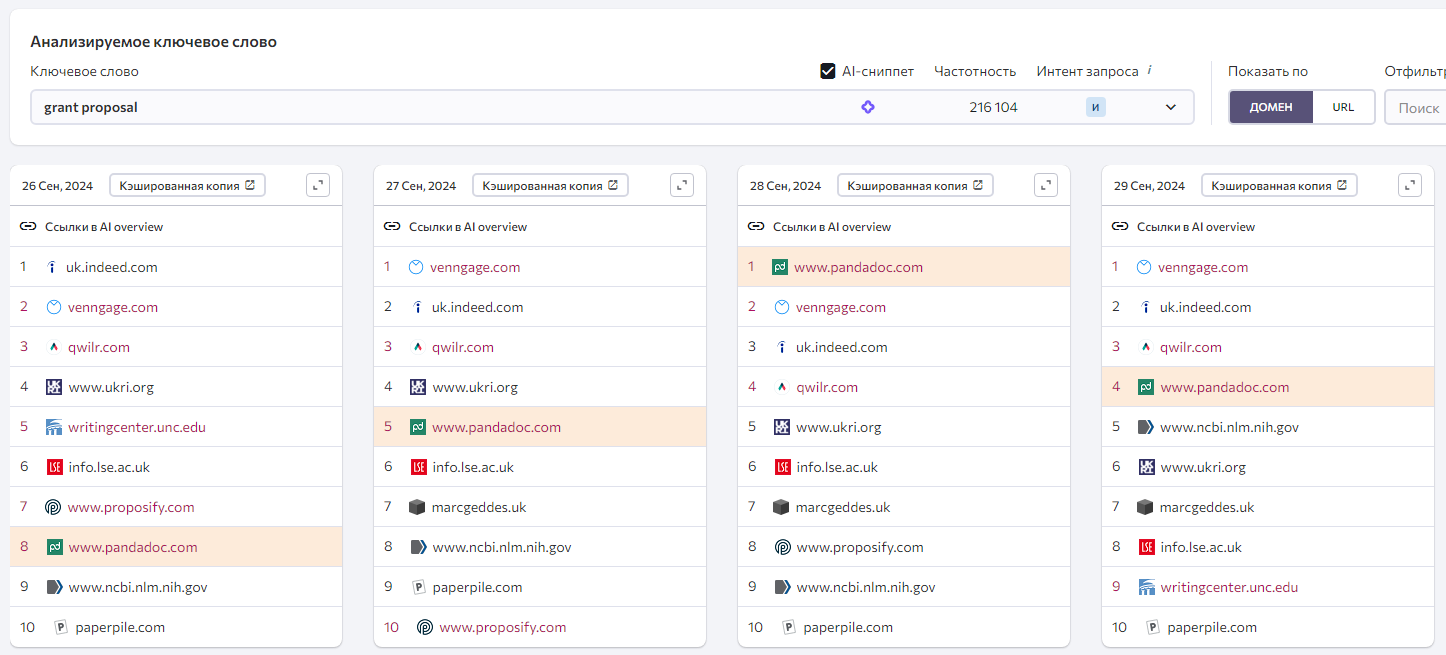Switch to URL view tab
This screenshot has width=1446, height=655.
1343,107
